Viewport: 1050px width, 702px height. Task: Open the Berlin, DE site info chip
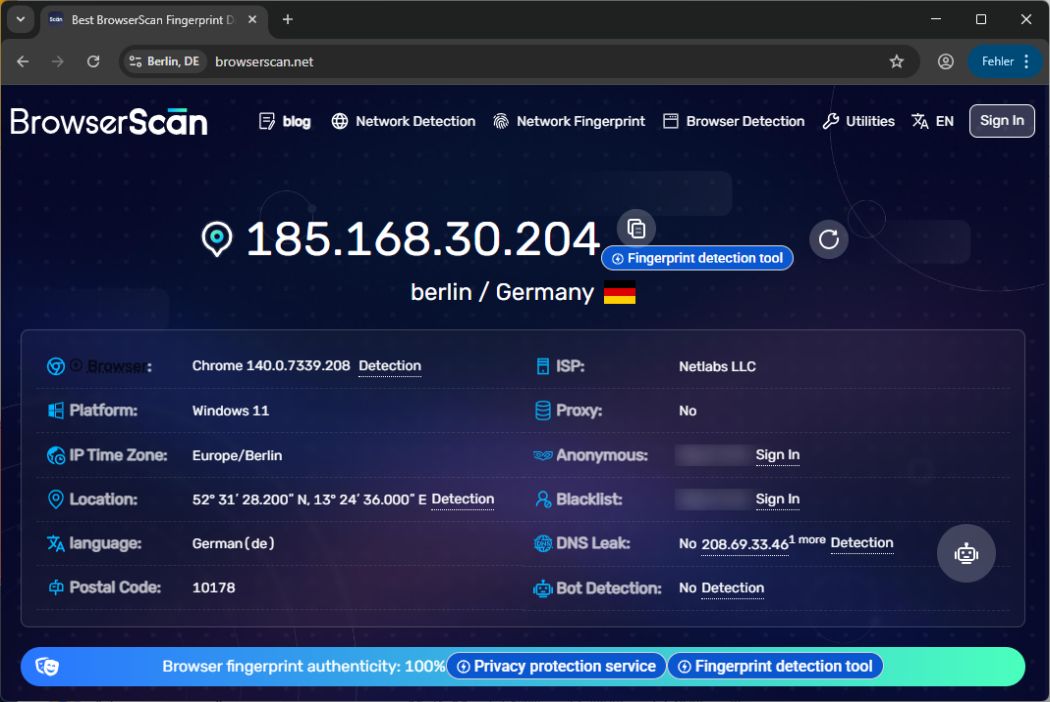click(x=163, y=62)
